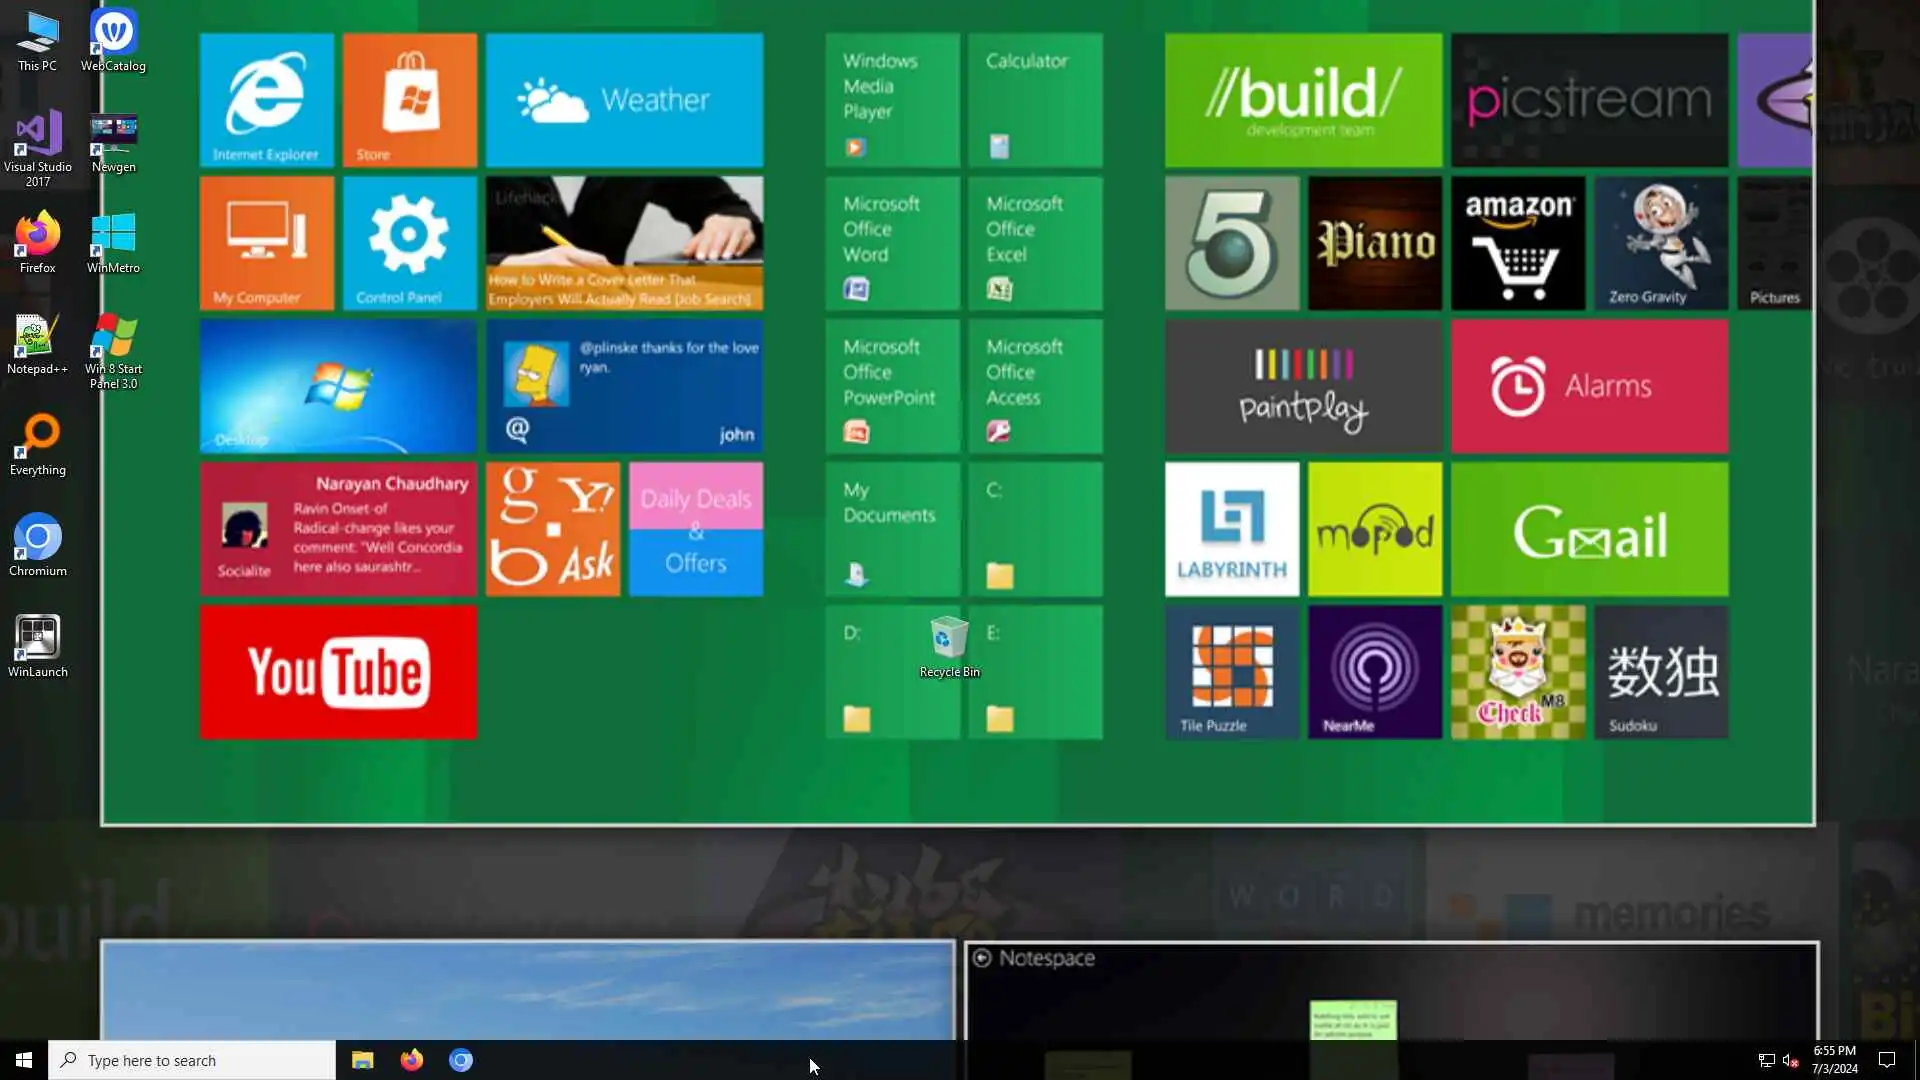
Task: Open the Everything search desktop icon
Action: click(37, 438)
